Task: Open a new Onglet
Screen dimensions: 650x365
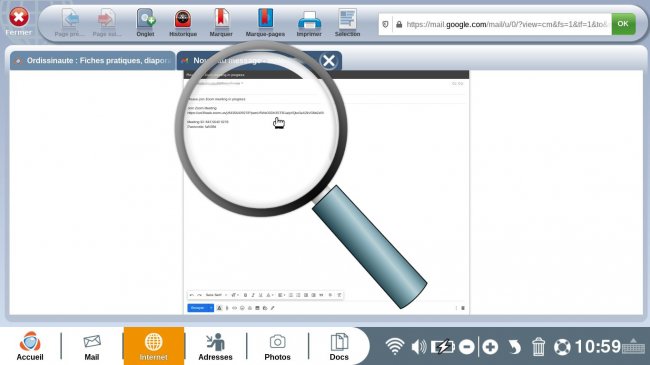Action: [x=146, y=23]
